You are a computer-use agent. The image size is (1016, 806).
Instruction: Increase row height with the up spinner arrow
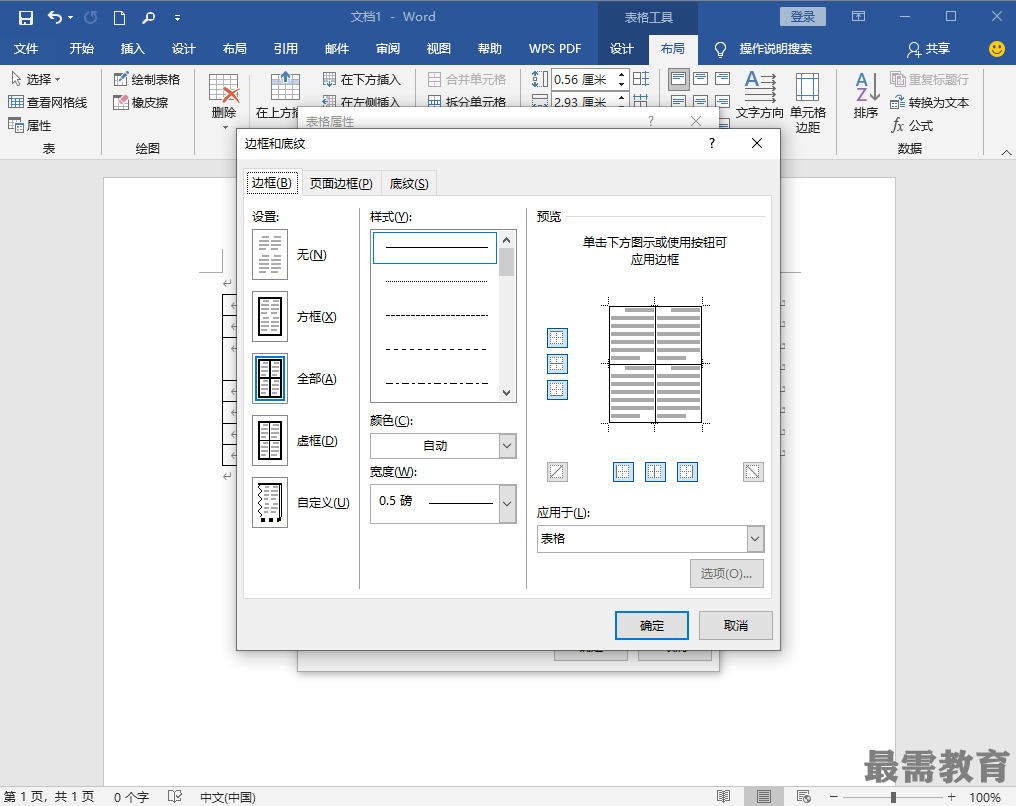pos(621,75)
